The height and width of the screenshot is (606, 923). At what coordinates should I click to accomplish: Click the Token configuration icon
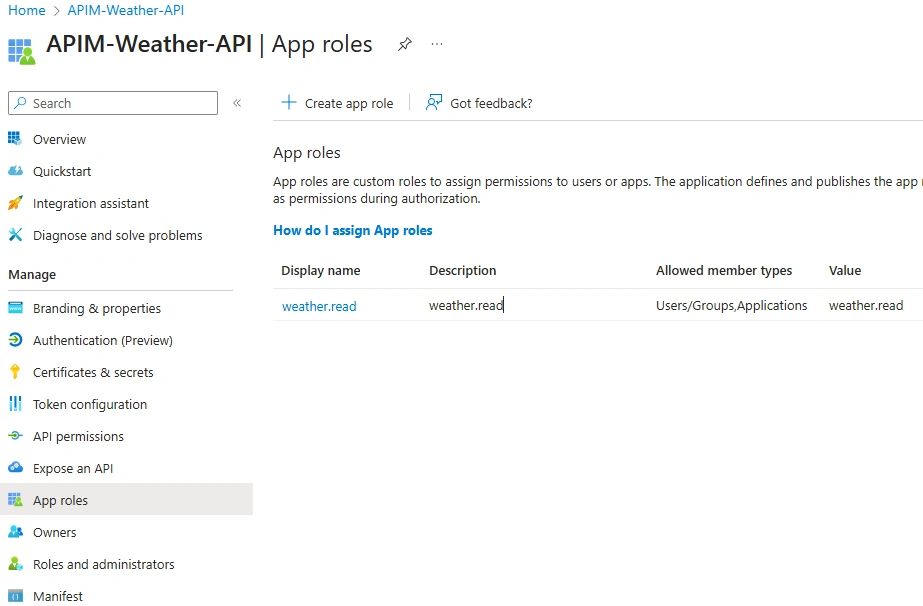coord(15,404)
